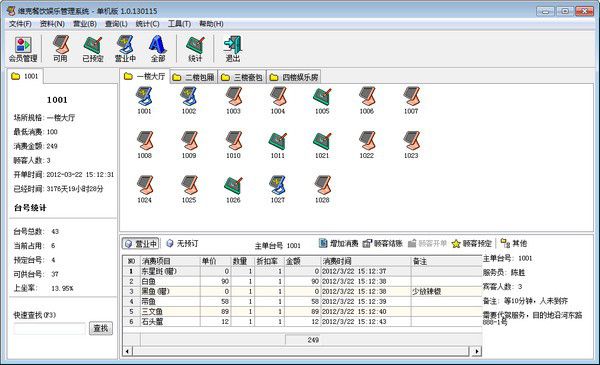Select order row 4 带鱼

(302, 301)
